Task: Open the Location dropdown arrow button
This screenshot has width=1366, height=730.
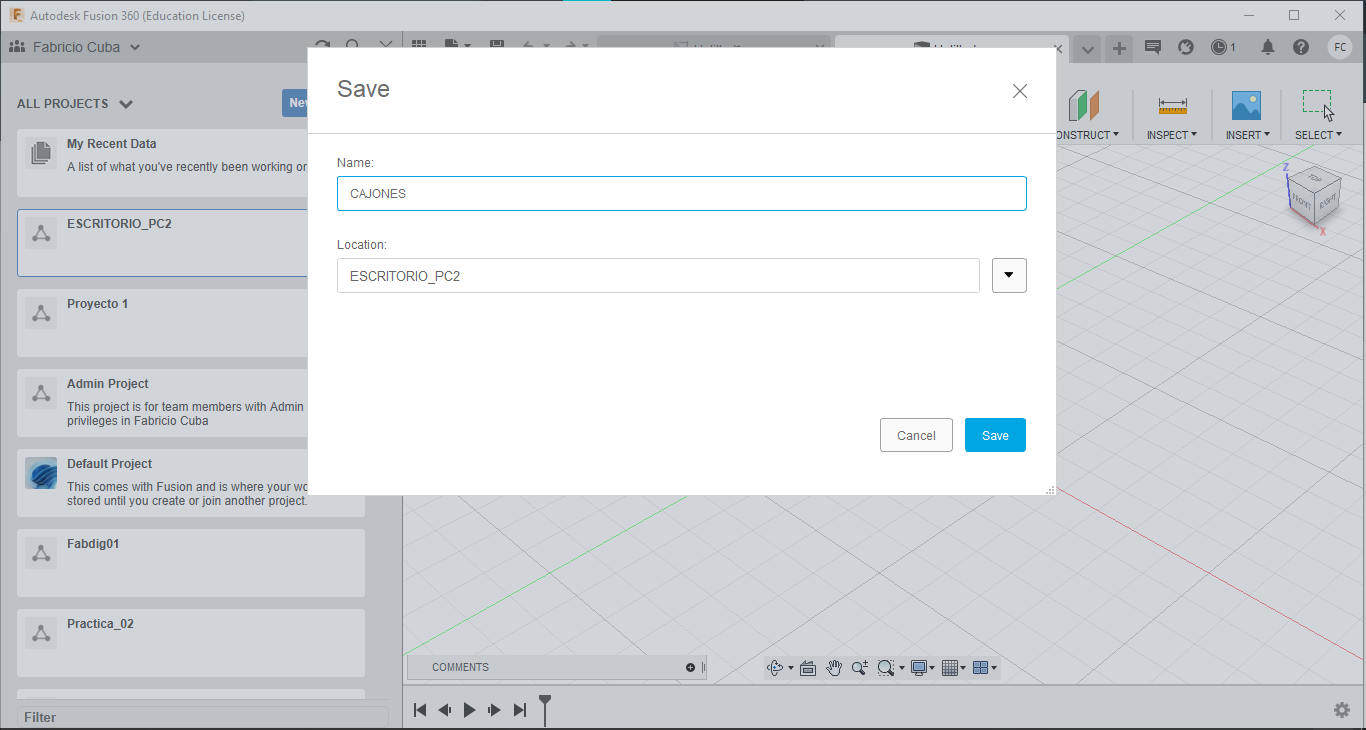Action: (x=1009, y=275)
